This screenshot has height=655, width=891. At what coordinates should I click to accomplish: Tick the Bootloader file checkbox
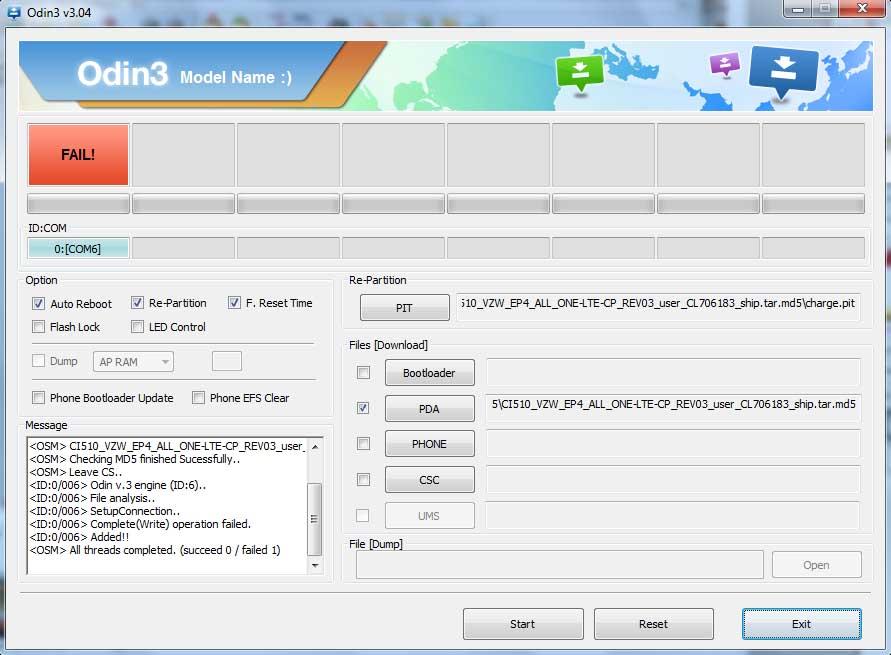click(x=363, y=373)
